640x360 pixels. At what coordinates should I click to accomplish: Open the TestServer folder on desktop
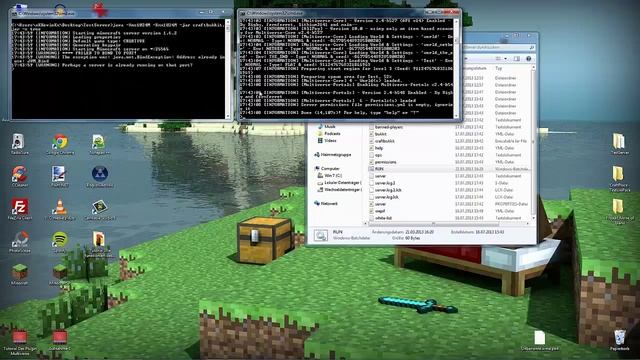click(619, 144)
